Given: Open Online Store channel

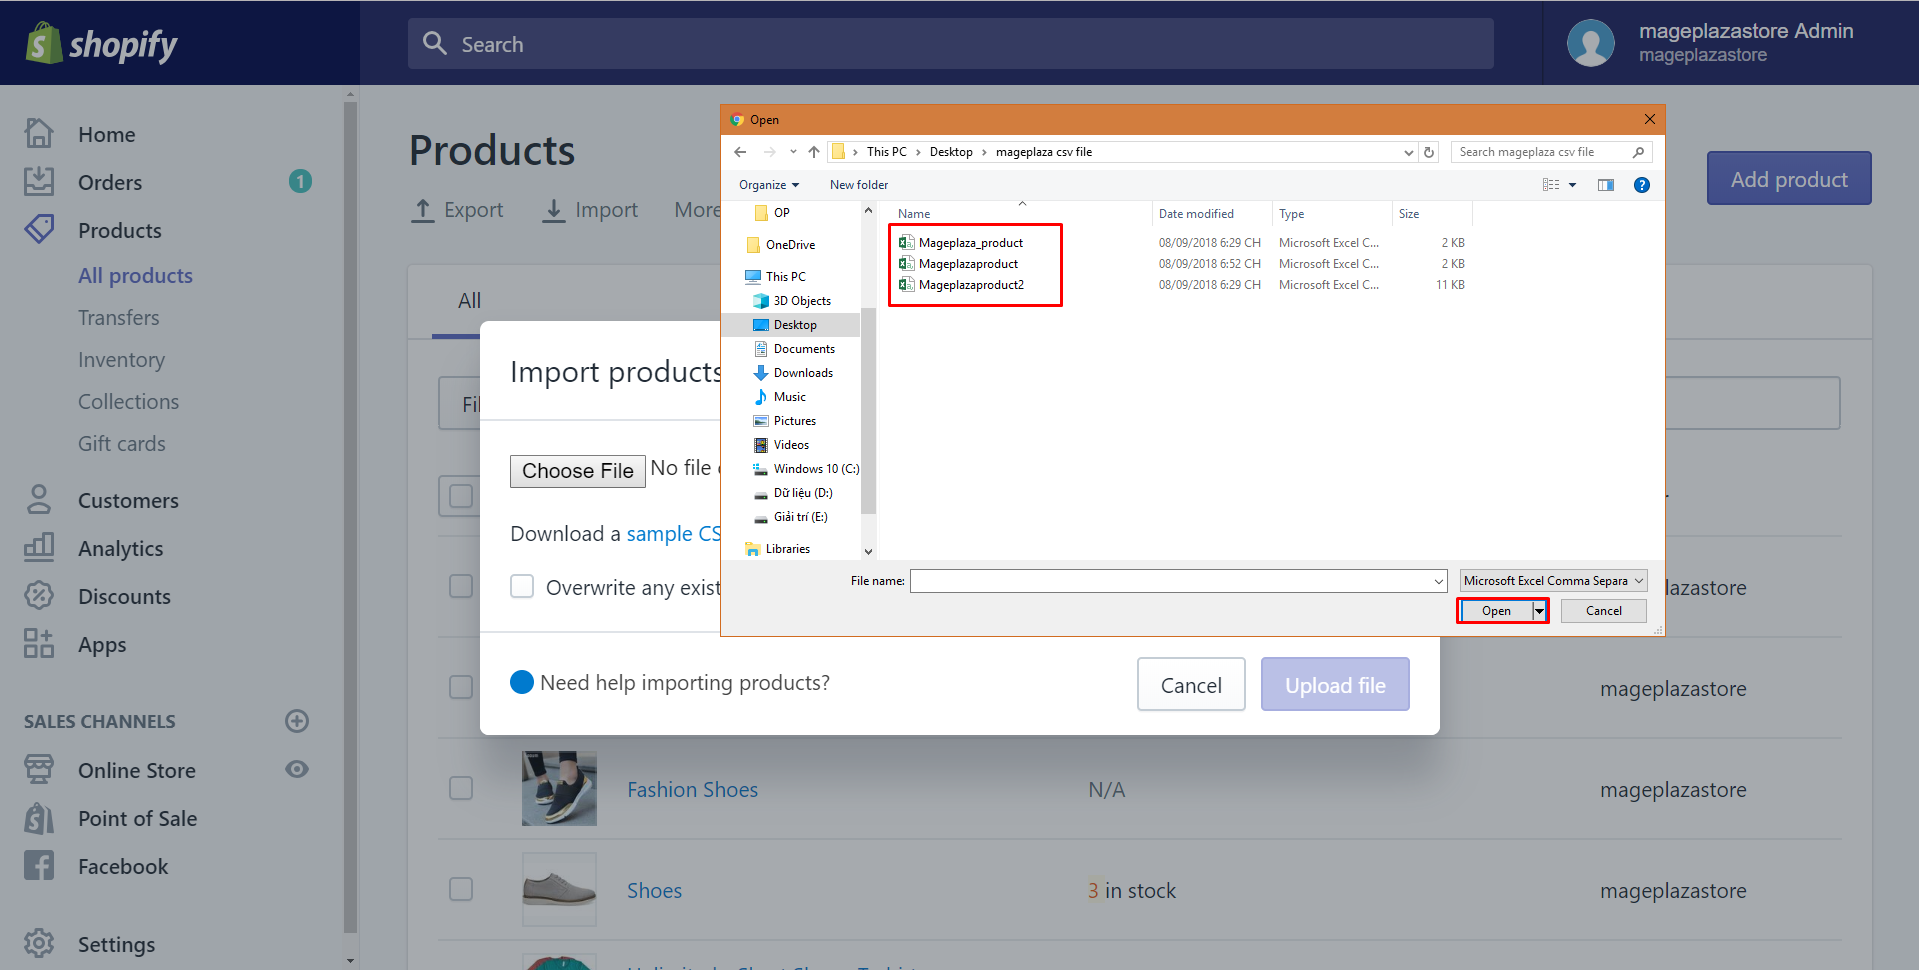Looking at the screenshot, I should point(137,770).
